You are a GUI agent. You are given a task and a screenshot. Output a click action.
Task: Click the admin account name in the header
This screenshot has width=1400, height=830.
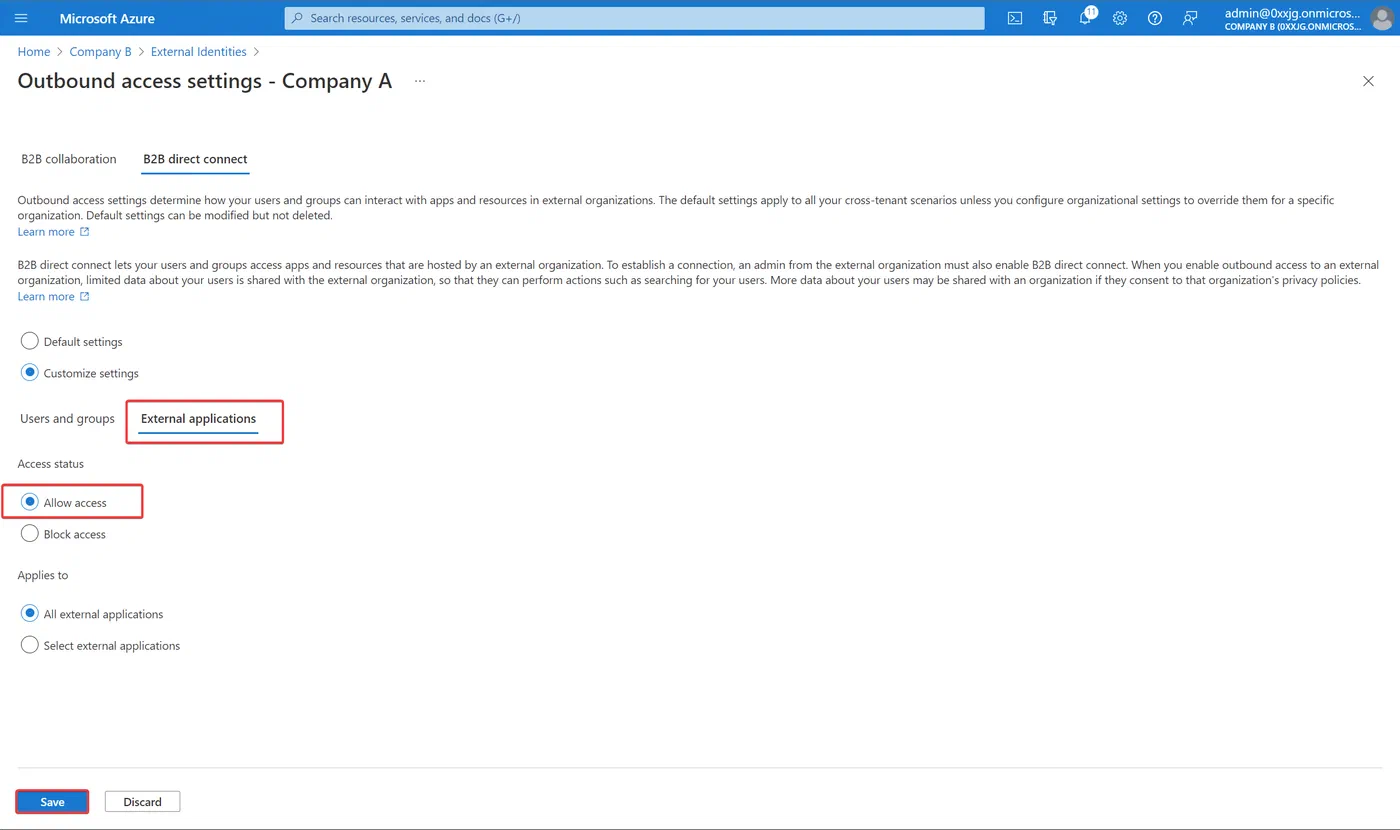pos(1292,13)
